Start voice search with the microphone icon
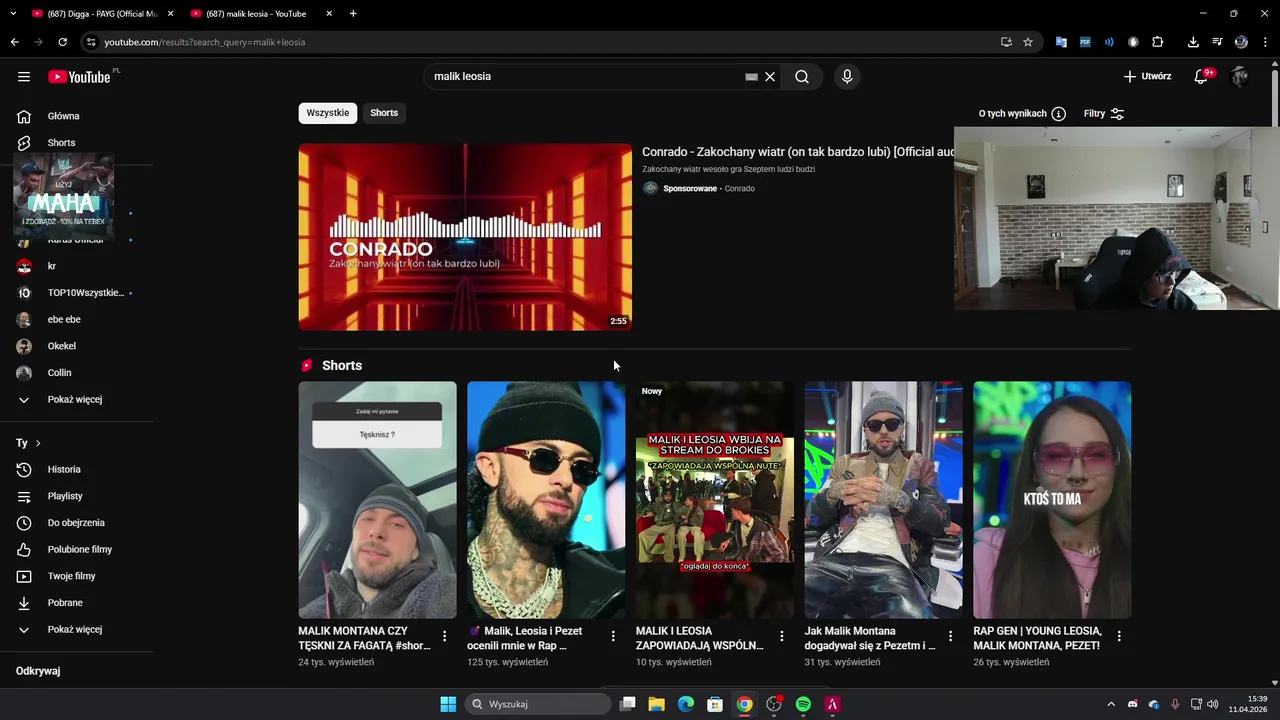This screenshot has height=720, width=1280. coord(847,77)
